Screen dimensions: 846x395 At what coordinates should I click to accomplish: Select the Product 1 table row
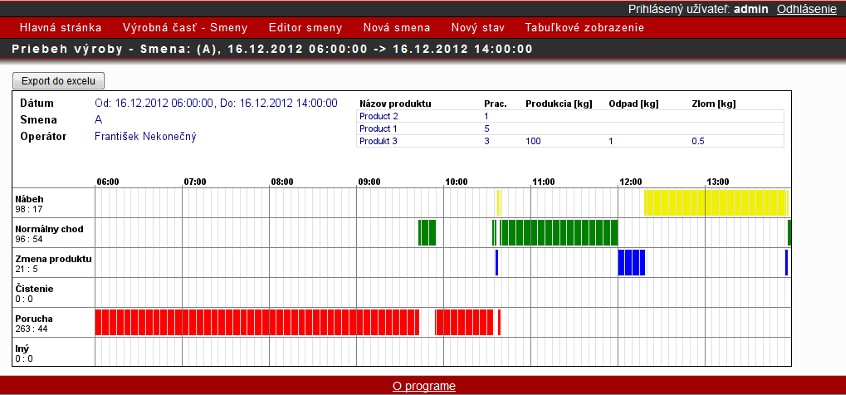(570, 128)
